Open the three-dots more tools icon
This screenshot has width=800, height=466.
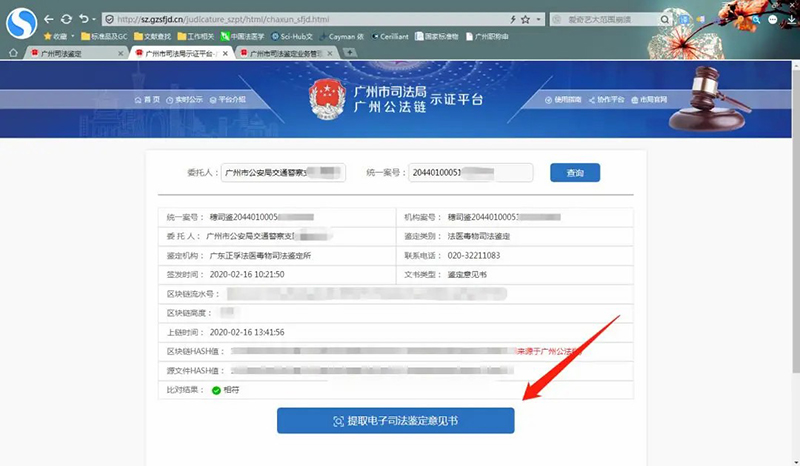(773, 19)
